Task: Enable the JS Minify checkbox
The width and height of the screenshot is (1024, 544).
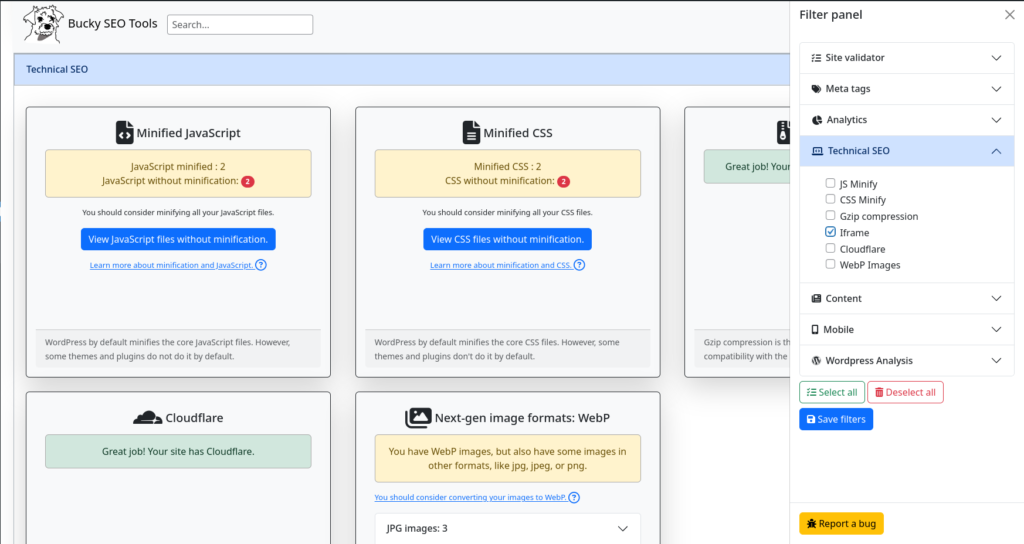Action: pos(830,184)
